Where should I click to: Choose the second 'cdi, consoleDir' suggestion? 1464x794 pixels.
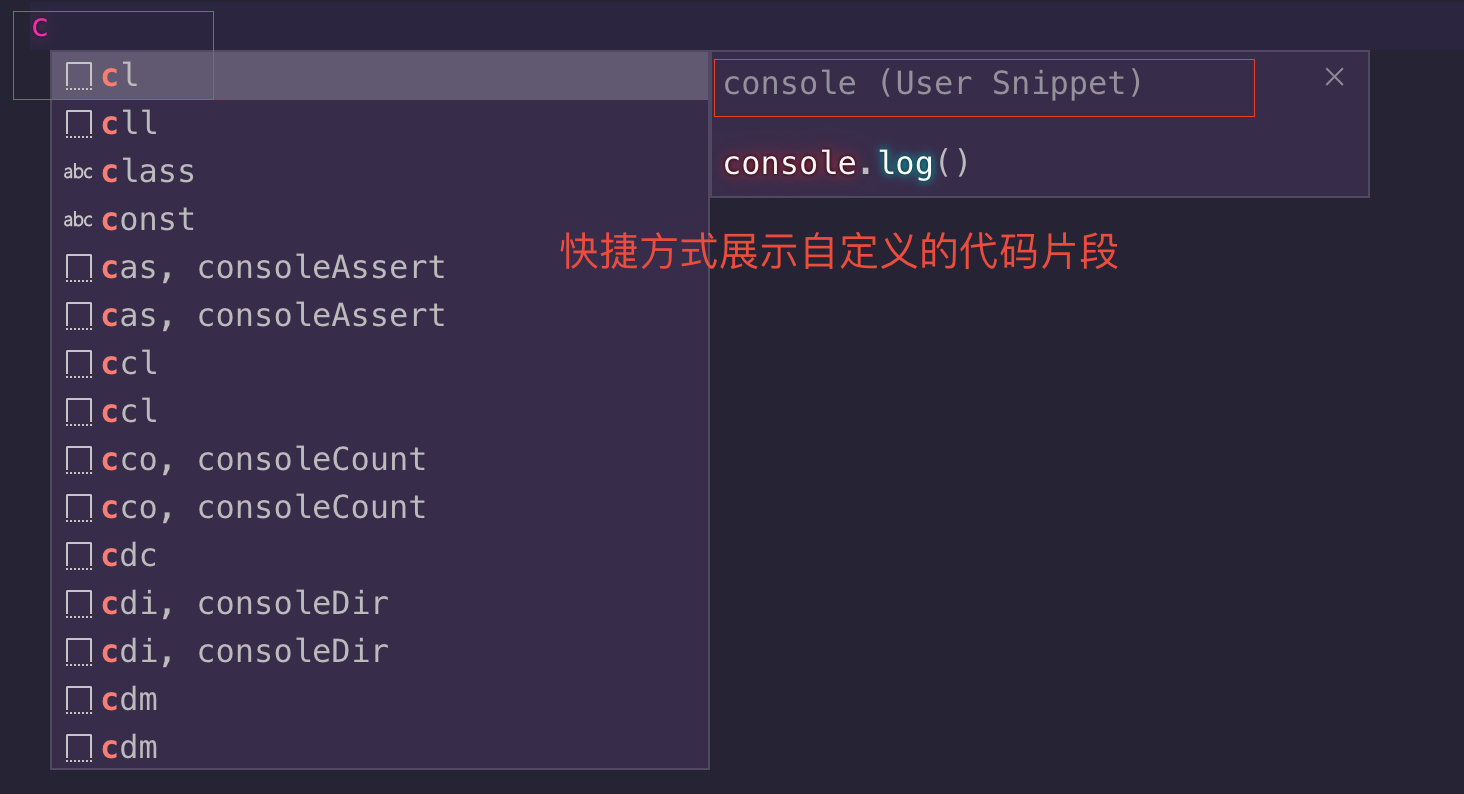pyautogui.click(x=245, y=652)
